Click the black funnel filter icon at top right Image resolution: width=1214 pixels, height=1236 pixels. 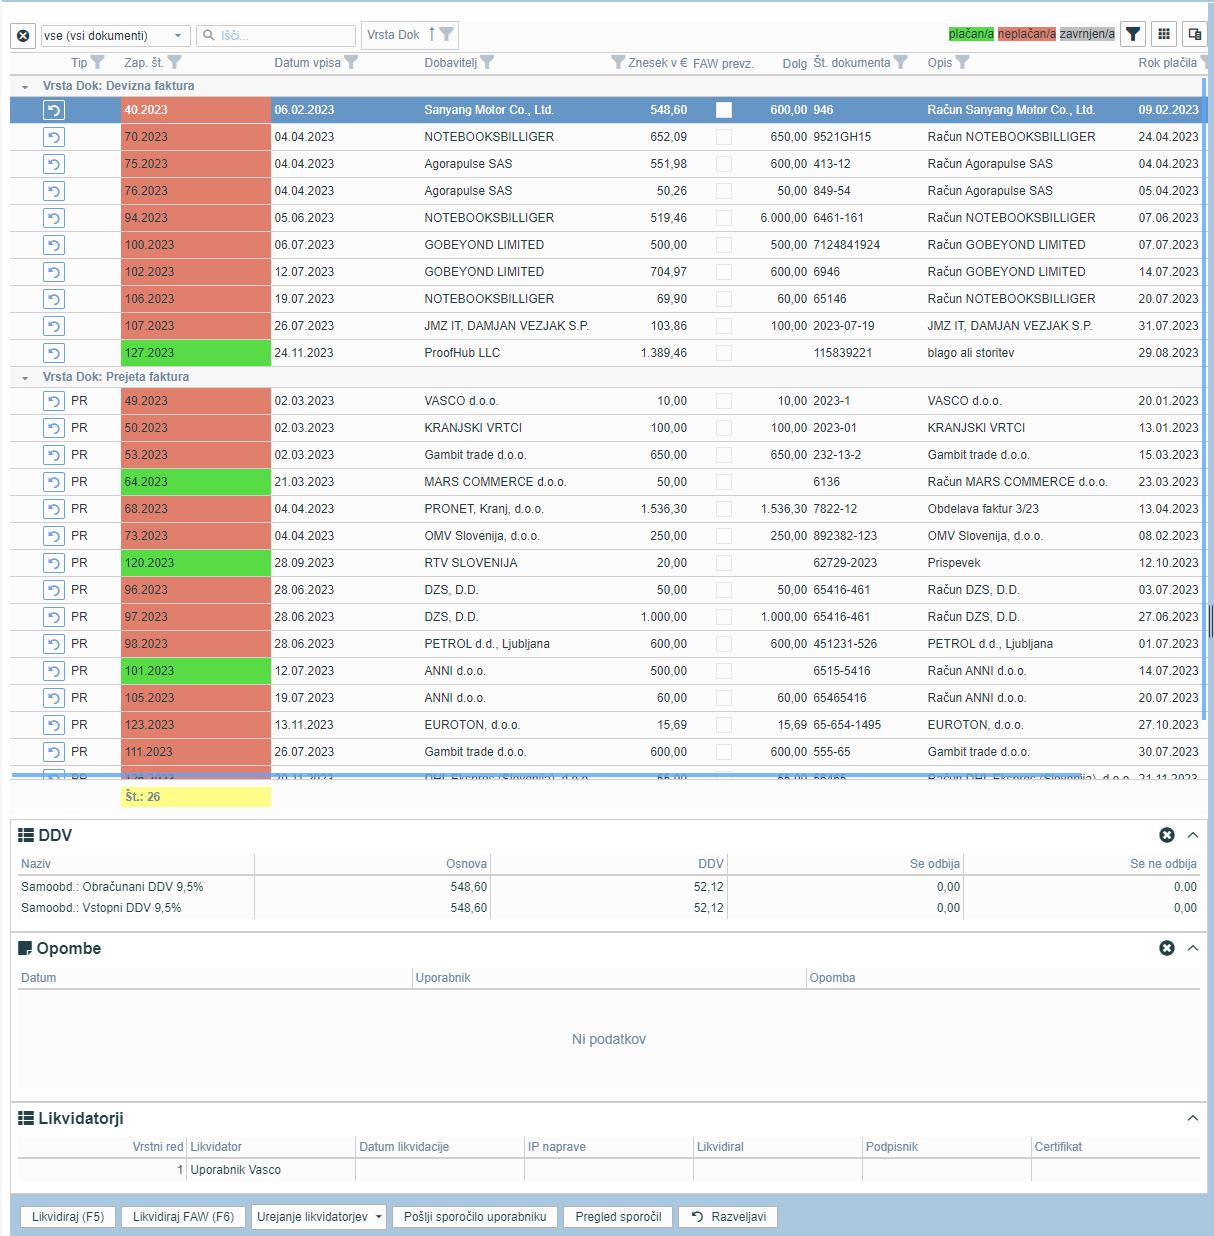coord(1133,34)
